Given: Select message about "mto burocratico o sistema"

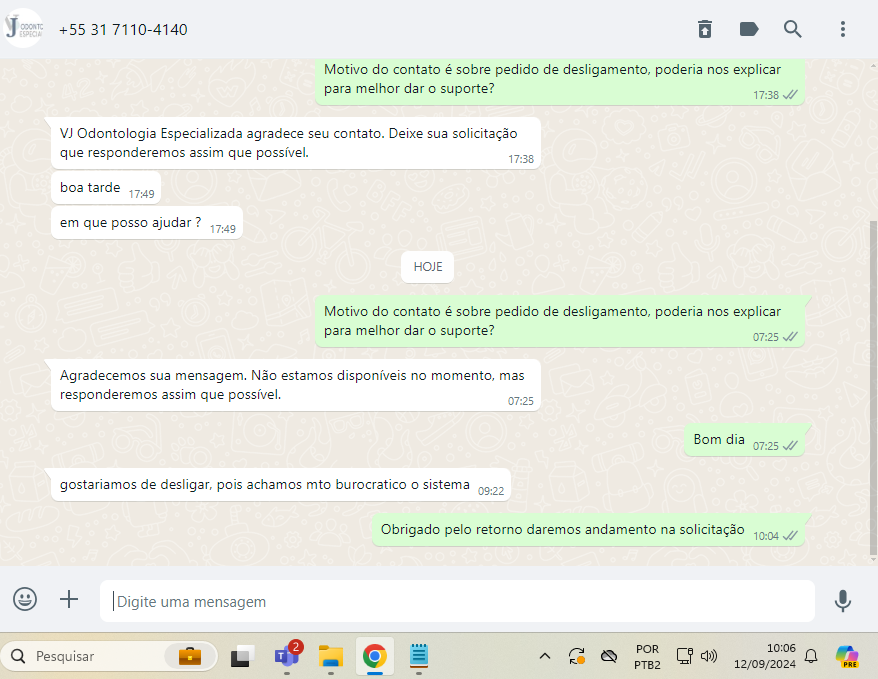Looking at the screenshot, I should tap(281, 485).
